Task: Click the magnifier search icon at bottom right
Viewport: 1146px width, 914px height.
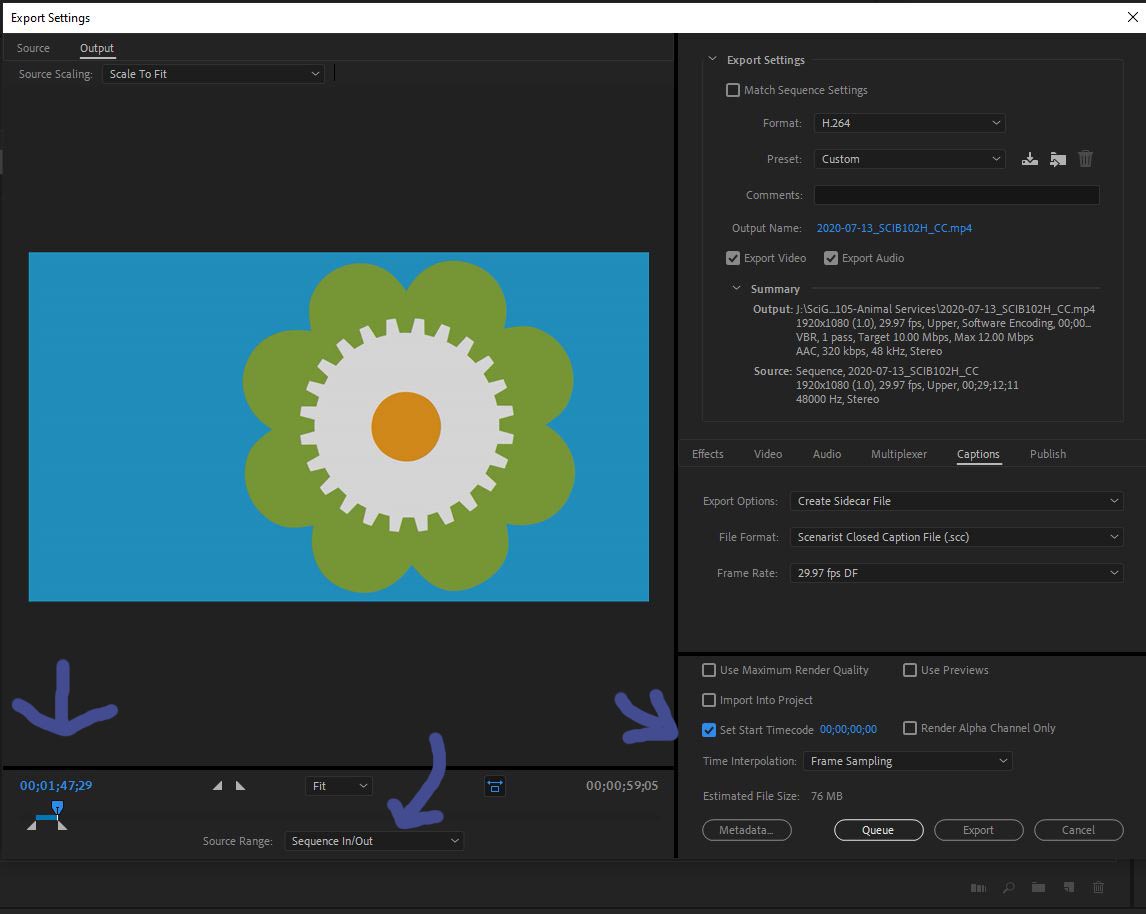Action: (x=1008, y=887)
